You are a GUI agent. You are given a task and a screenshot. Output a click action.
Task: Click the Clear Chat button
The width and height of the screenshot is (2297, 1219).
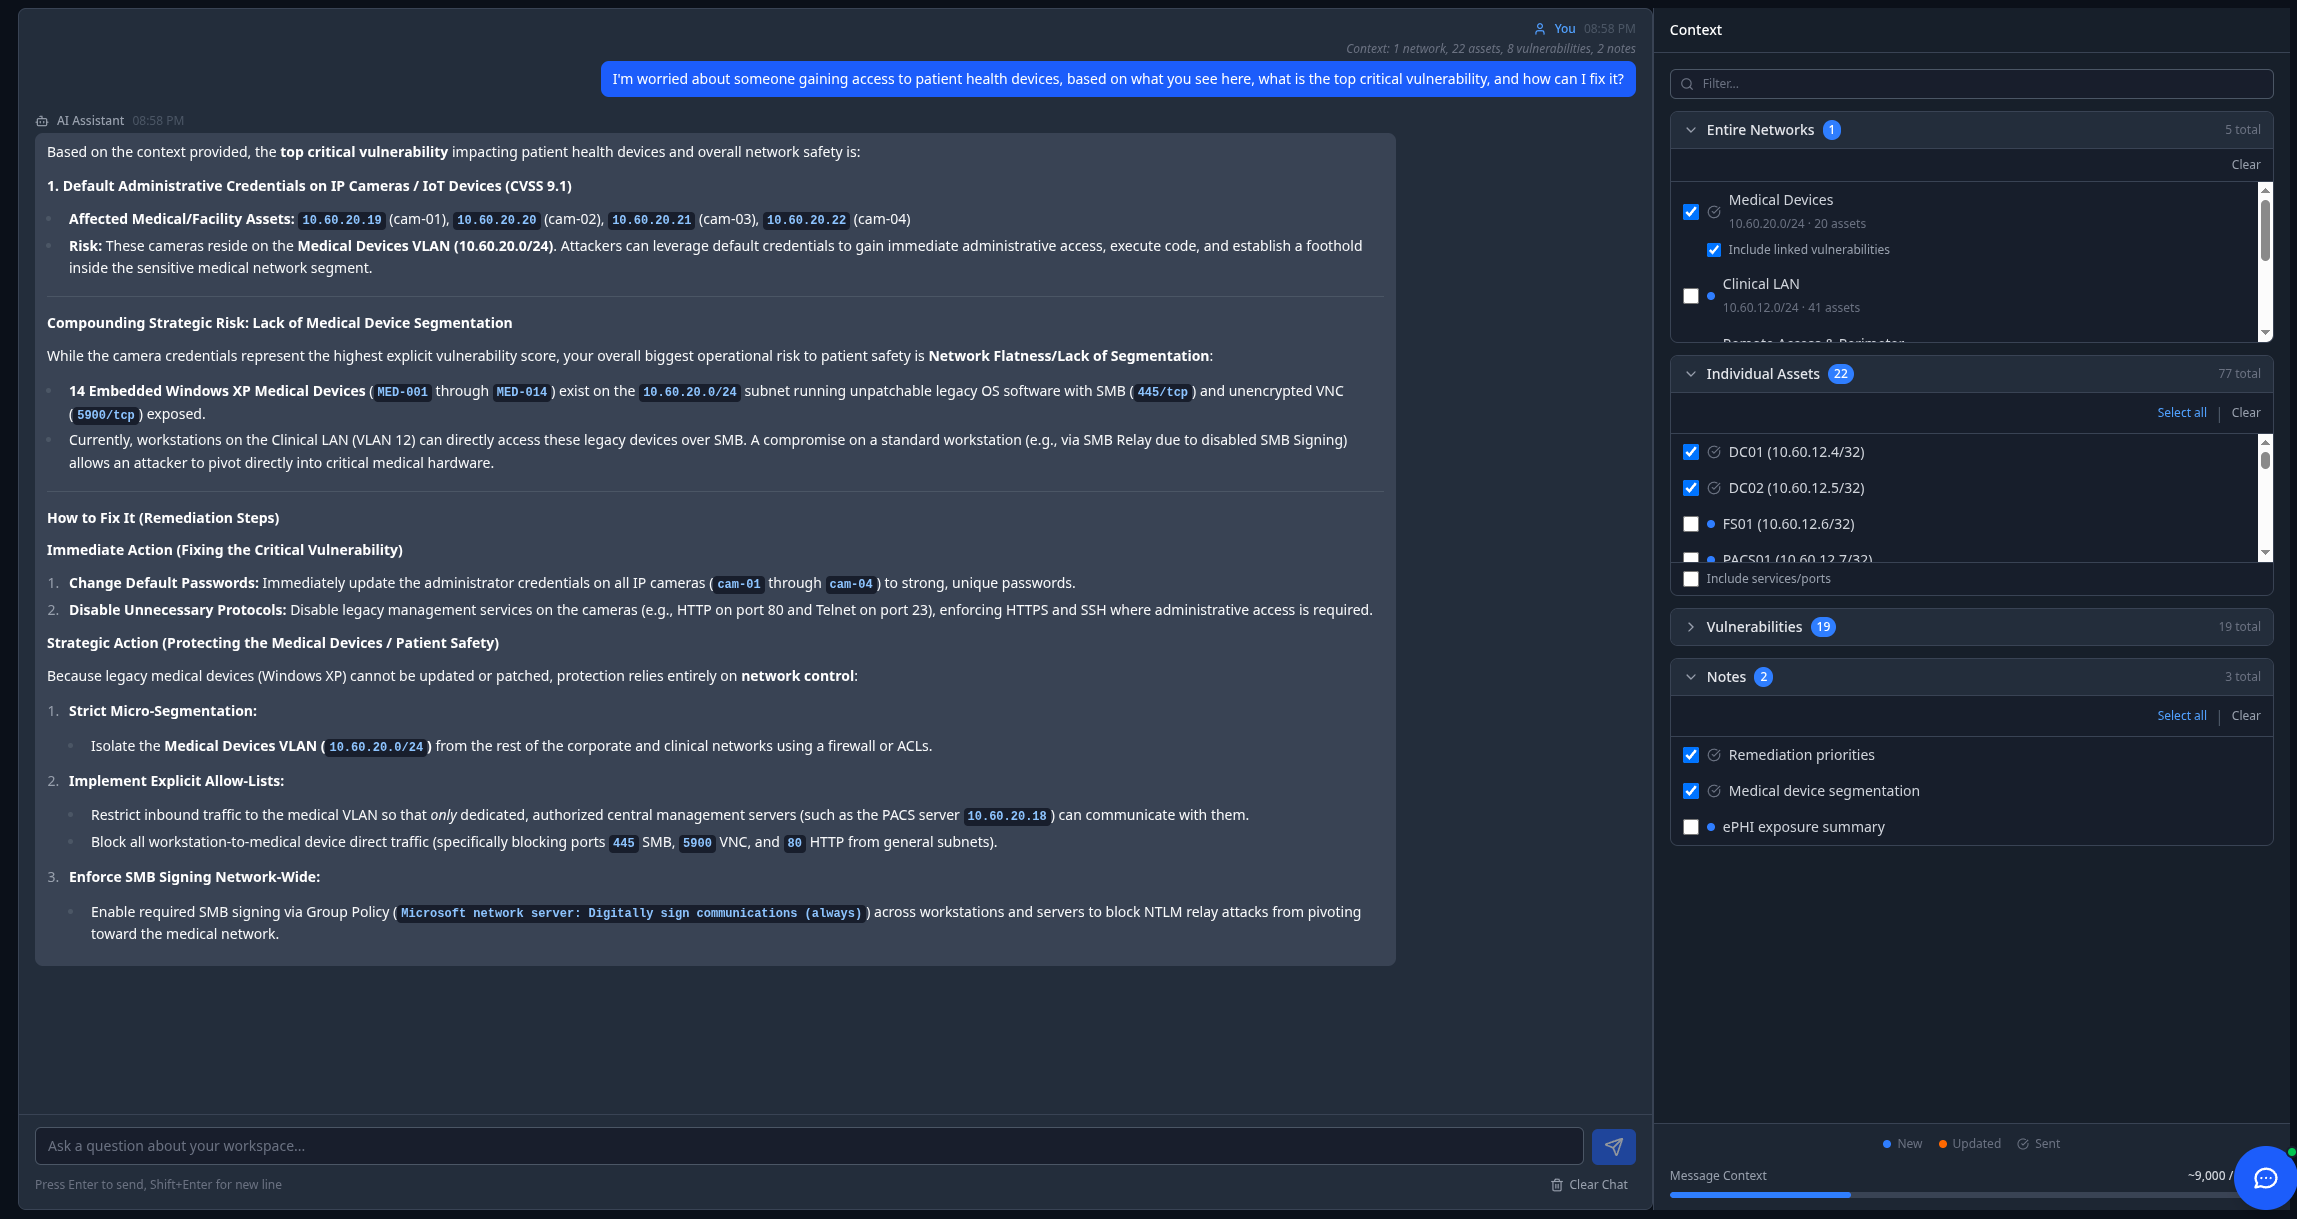1589,1185
